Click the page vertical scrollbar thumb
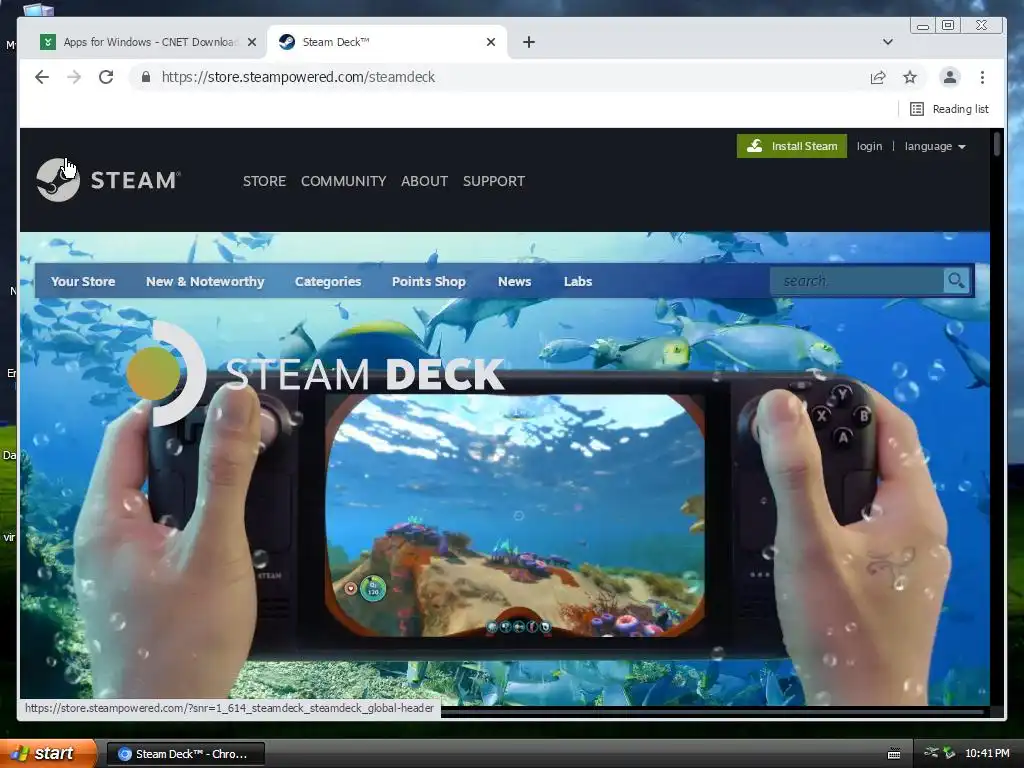The width and height of the screenshot is (1024, 768). (x=997, y=144)
